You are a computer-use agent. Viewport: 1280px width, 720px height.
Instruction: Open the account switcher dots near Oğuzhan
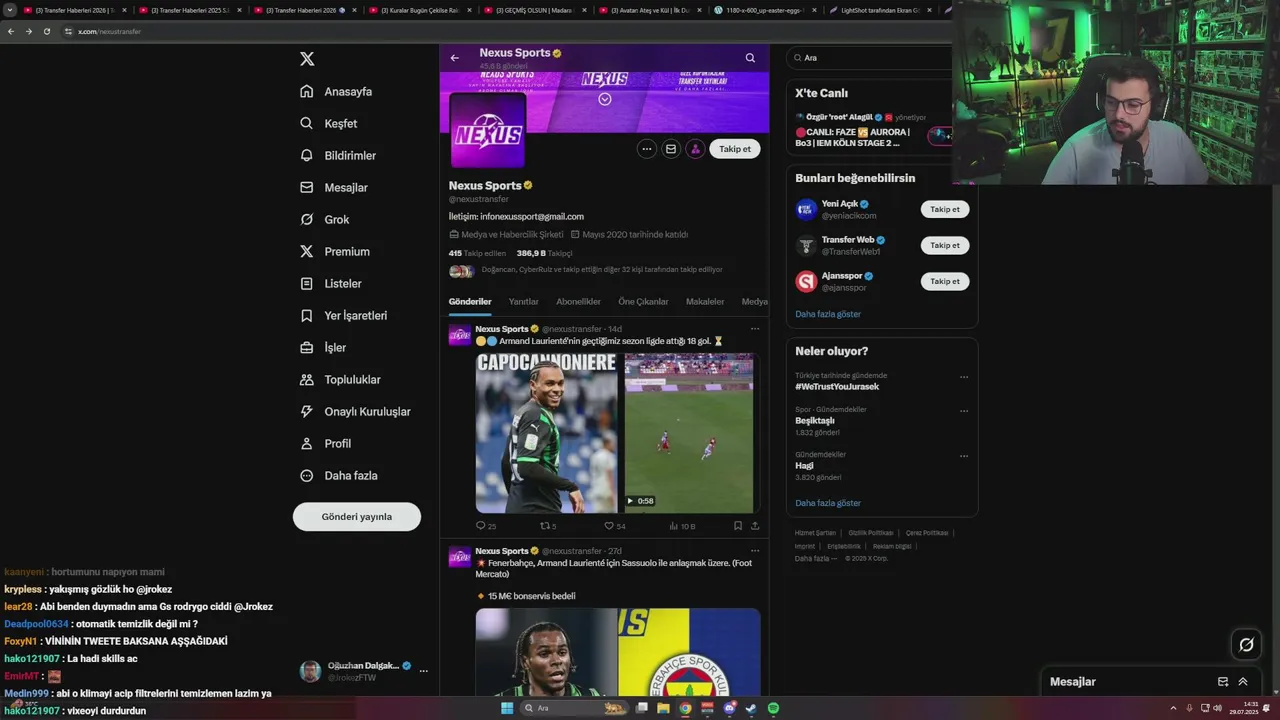[x=424, y=671]
